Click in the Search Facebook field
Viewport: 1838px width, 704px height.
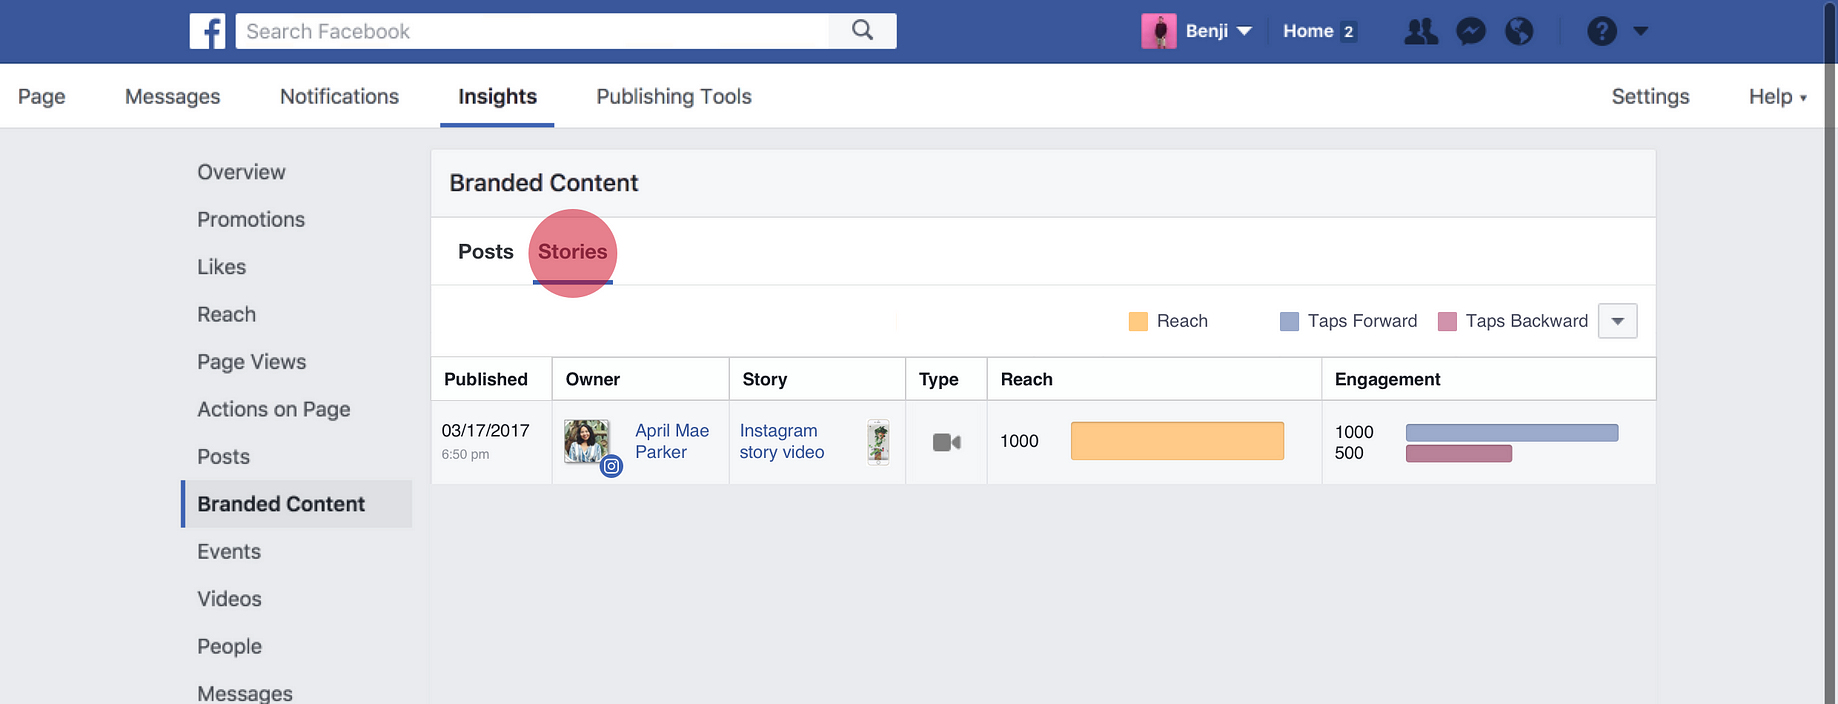tap(532, 31)
